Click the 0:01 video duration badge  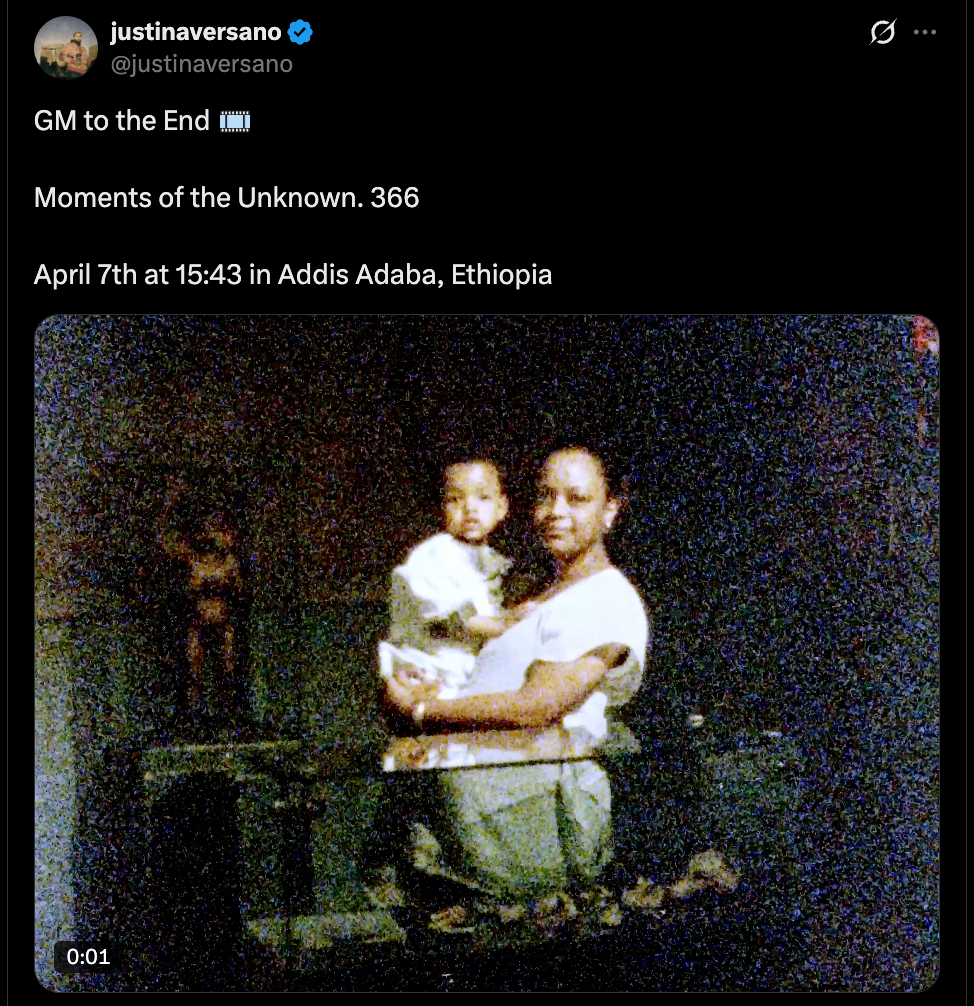(88, 956)
